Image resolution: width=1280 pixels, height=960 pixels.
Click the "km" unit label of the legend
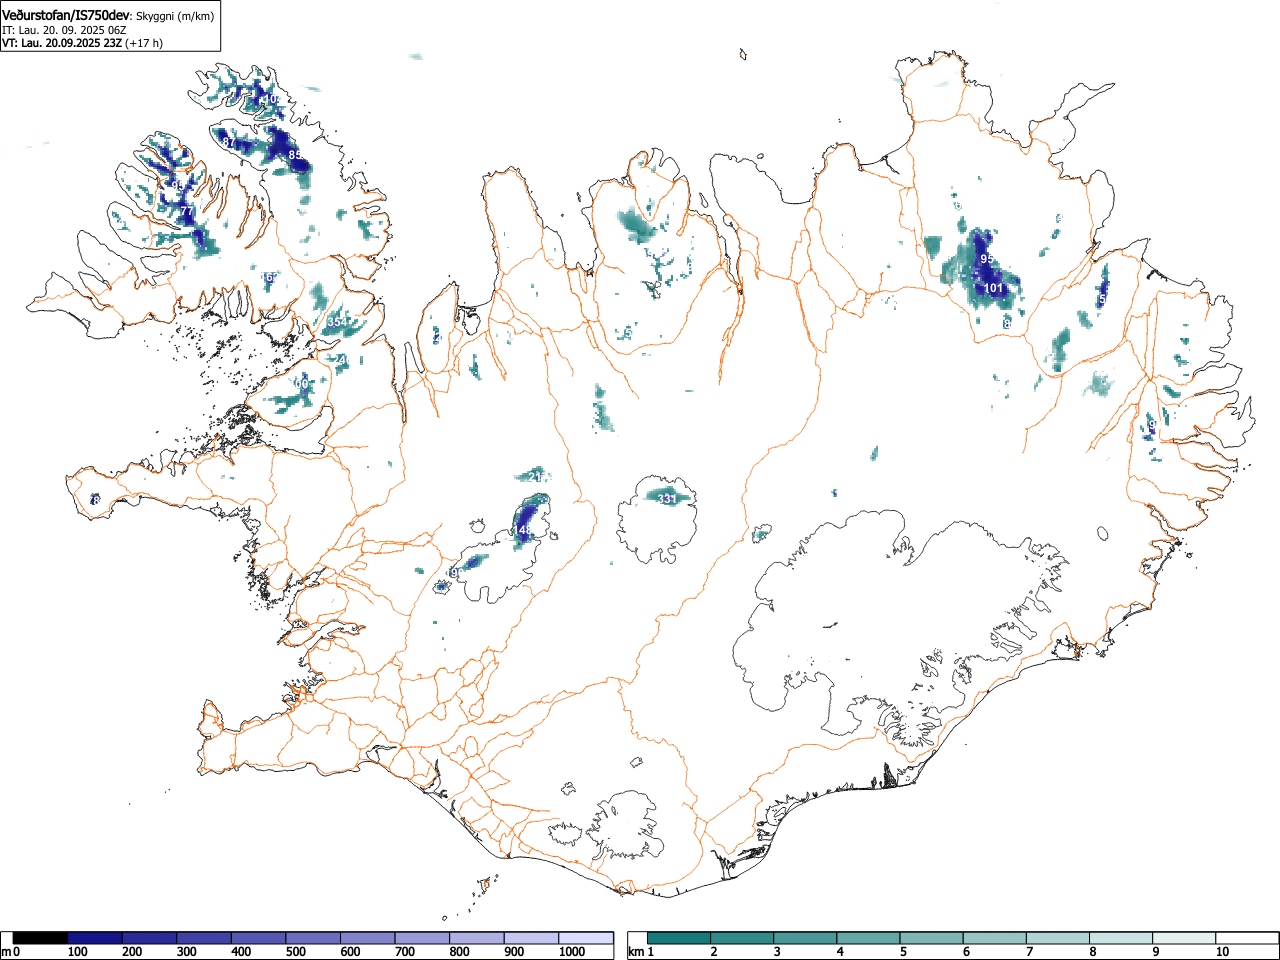[x=635, y=952]
